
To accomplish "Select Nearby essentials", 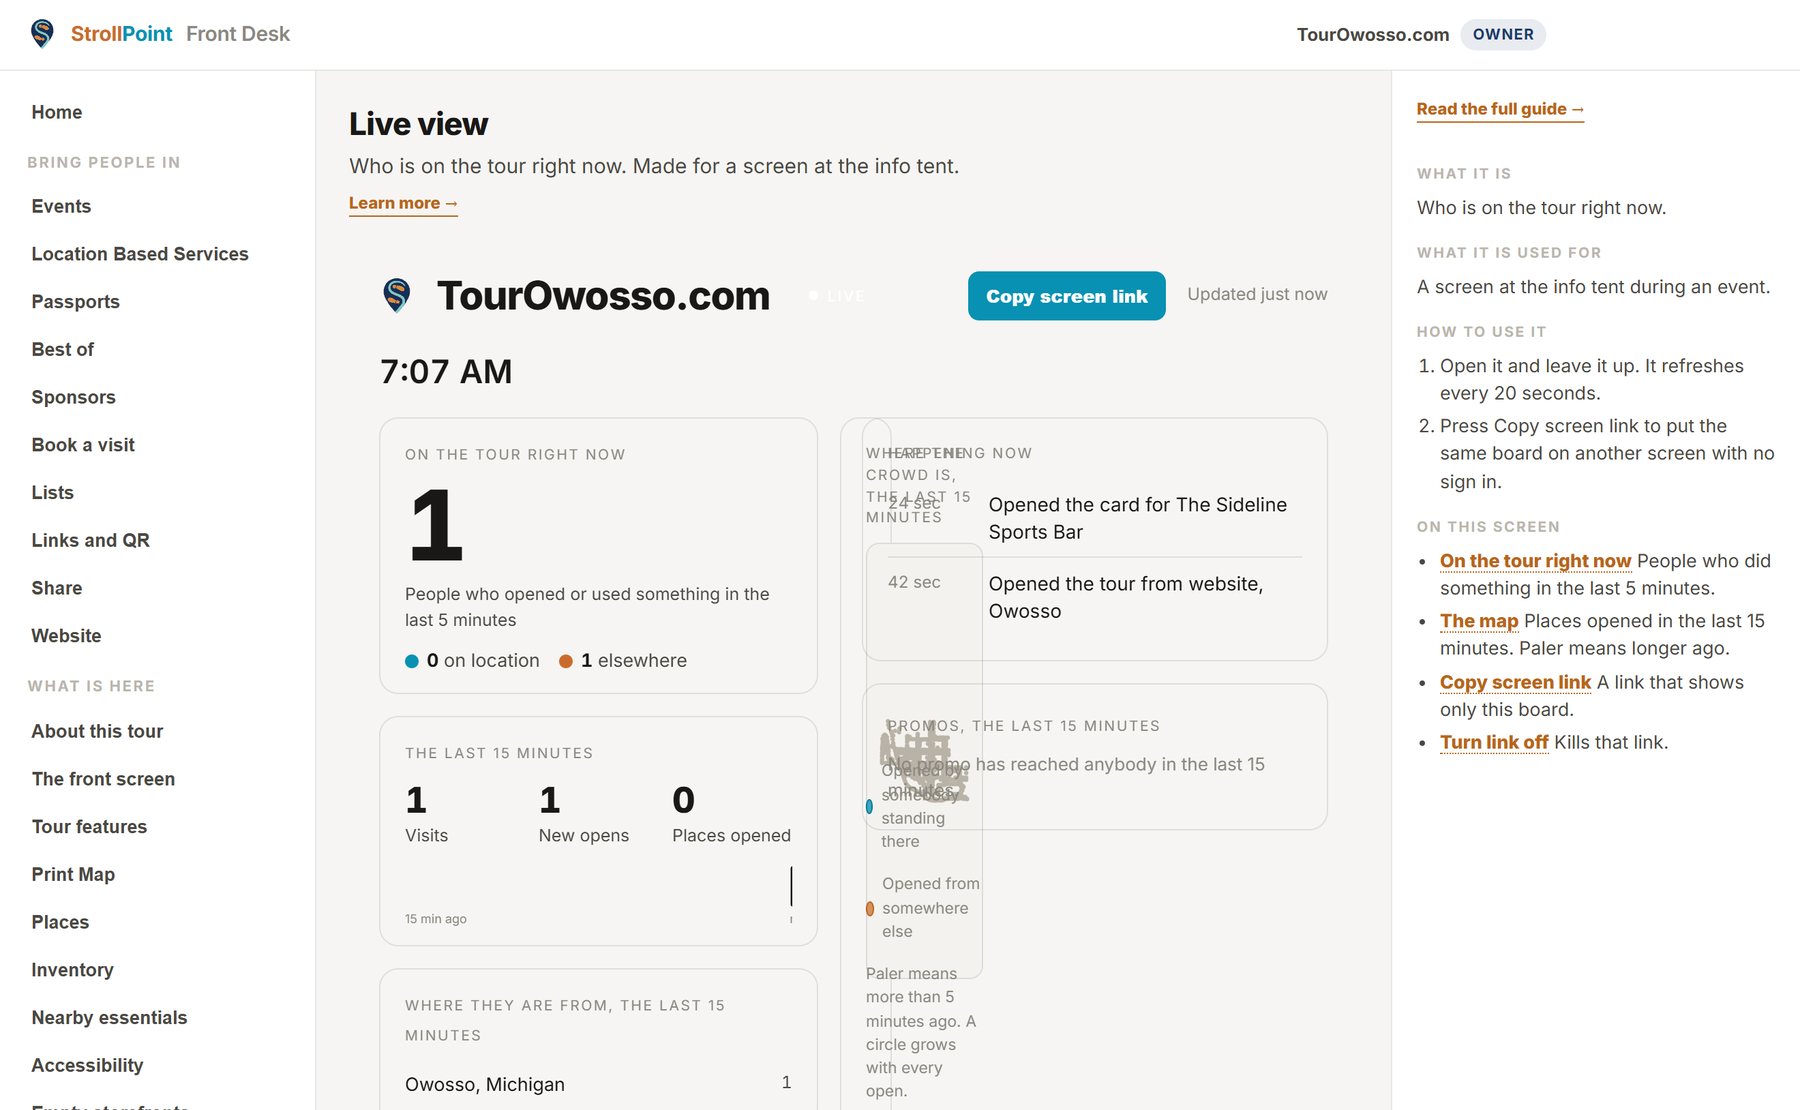I will [109, 1018].
